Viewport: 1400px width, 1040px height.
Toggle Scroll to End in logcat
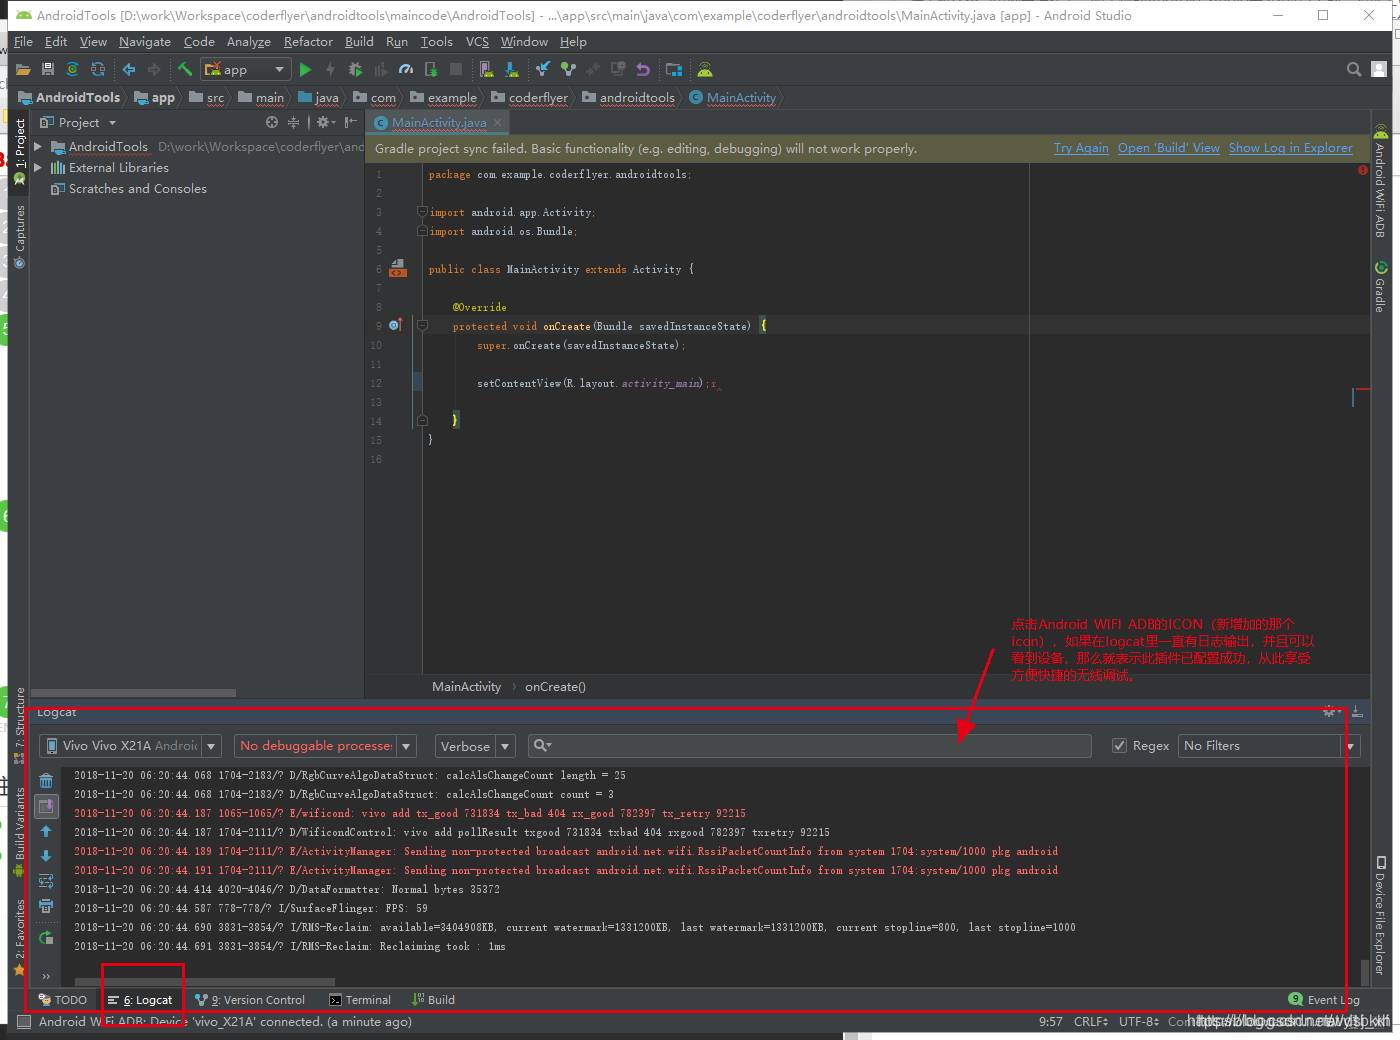[46, 806]
